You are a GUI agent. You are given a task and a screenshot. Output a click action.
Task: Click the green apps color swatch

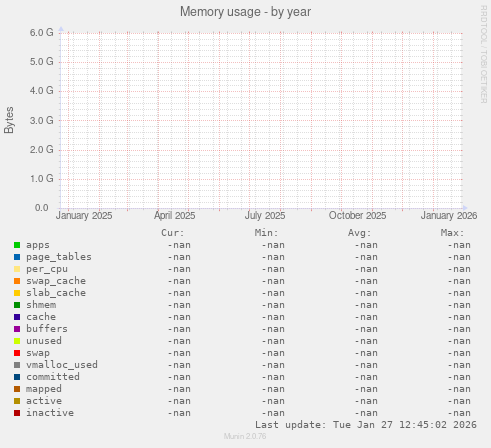click(17, 245)
